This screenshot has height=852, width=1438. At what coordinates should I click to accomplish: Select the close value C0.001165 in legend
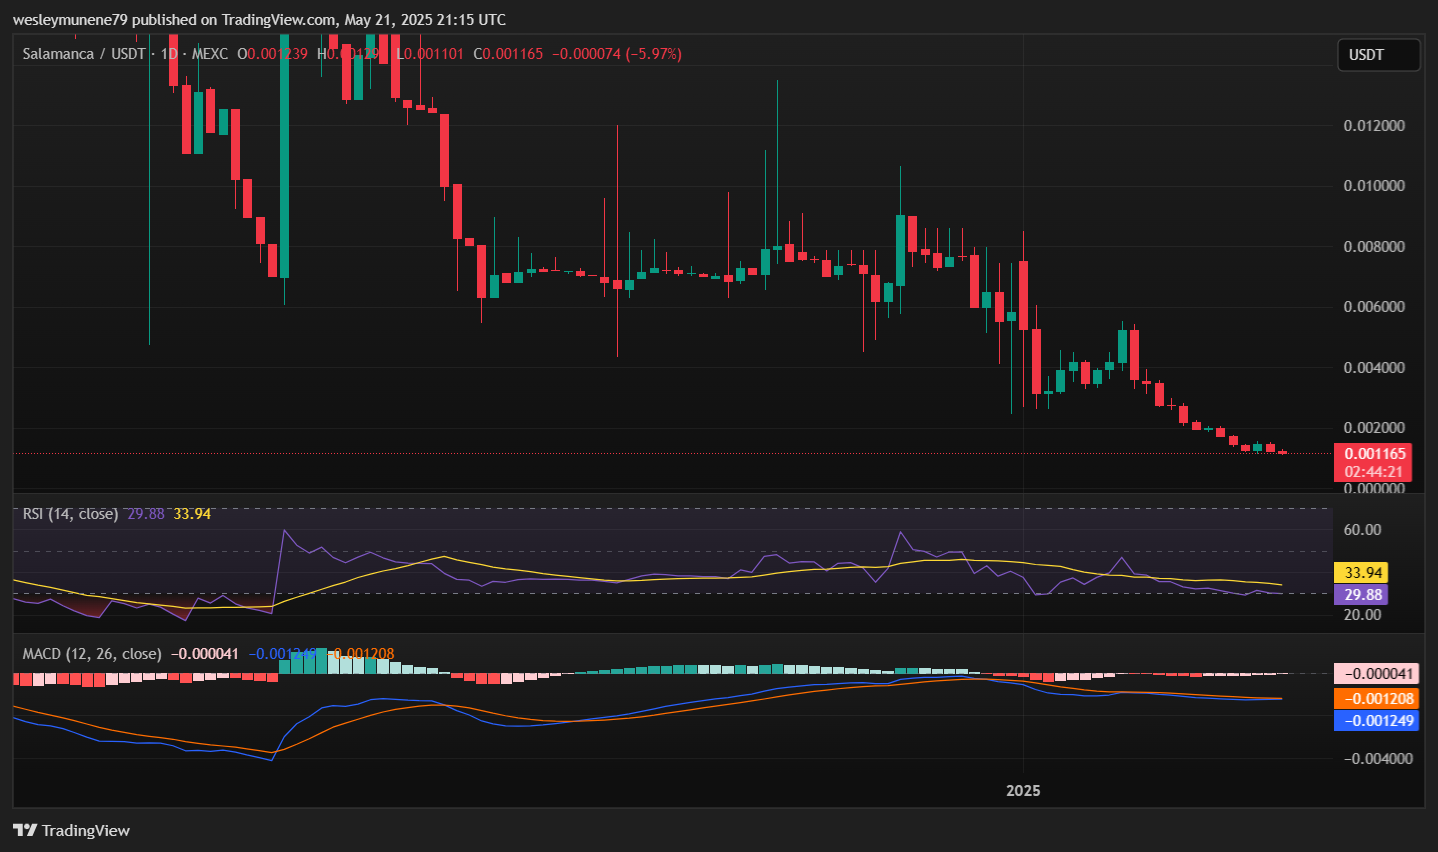(x=508, y=54)
